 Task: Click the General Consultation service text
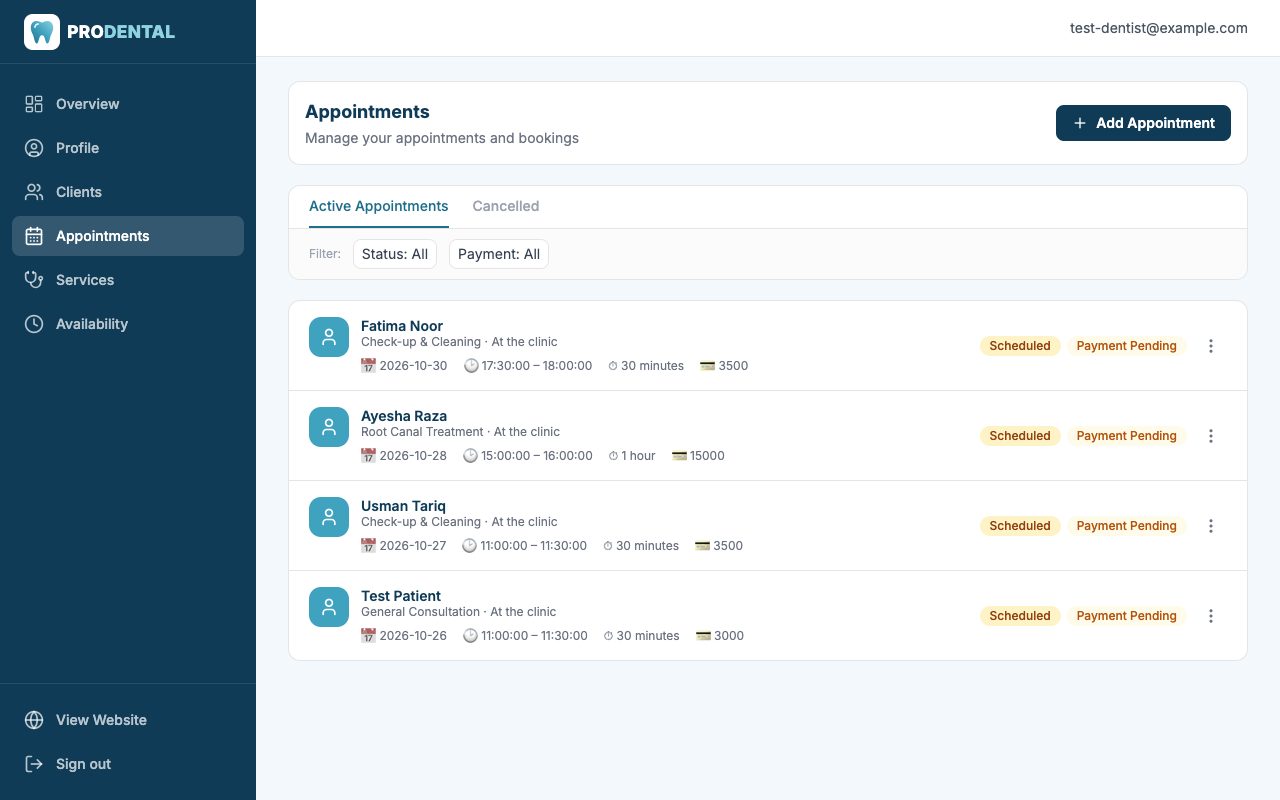420,612
